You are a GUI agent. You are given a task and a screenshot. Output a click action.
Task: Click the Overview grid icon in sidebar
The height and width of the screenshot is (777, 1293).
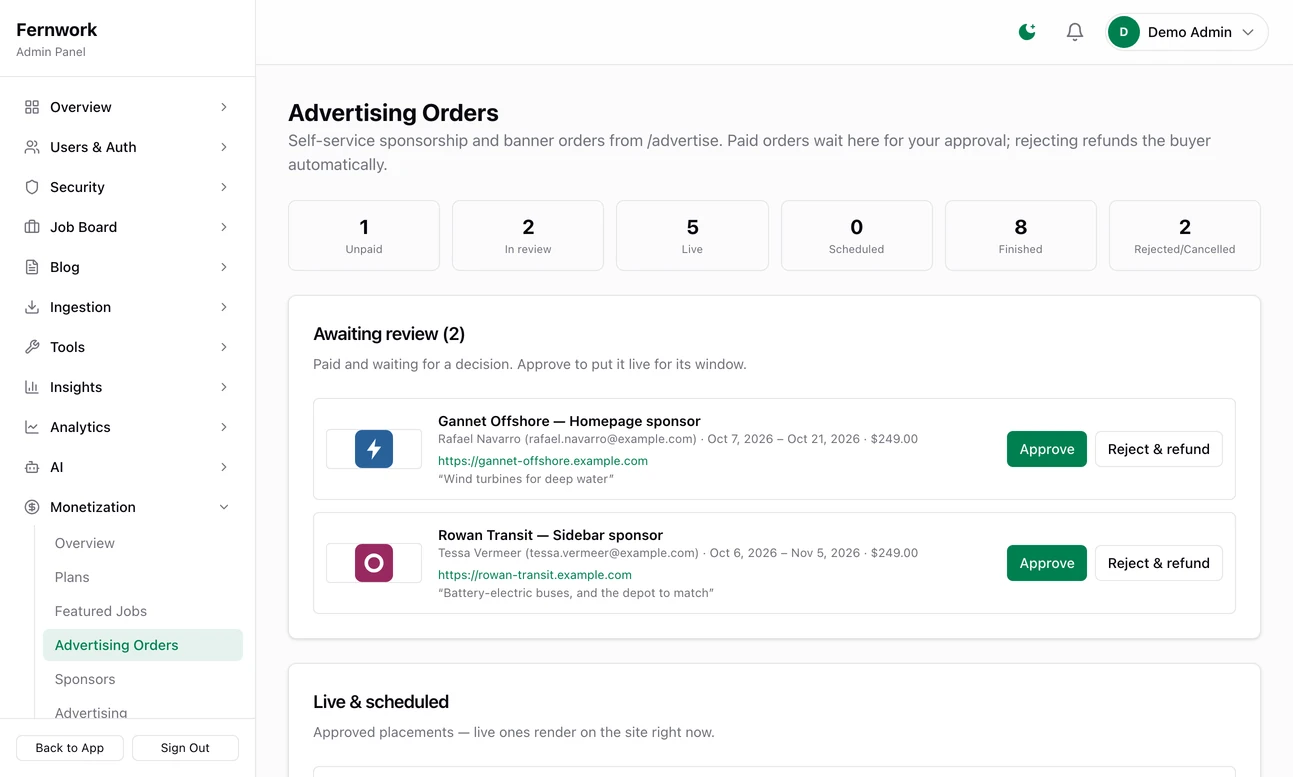(32, 107)
